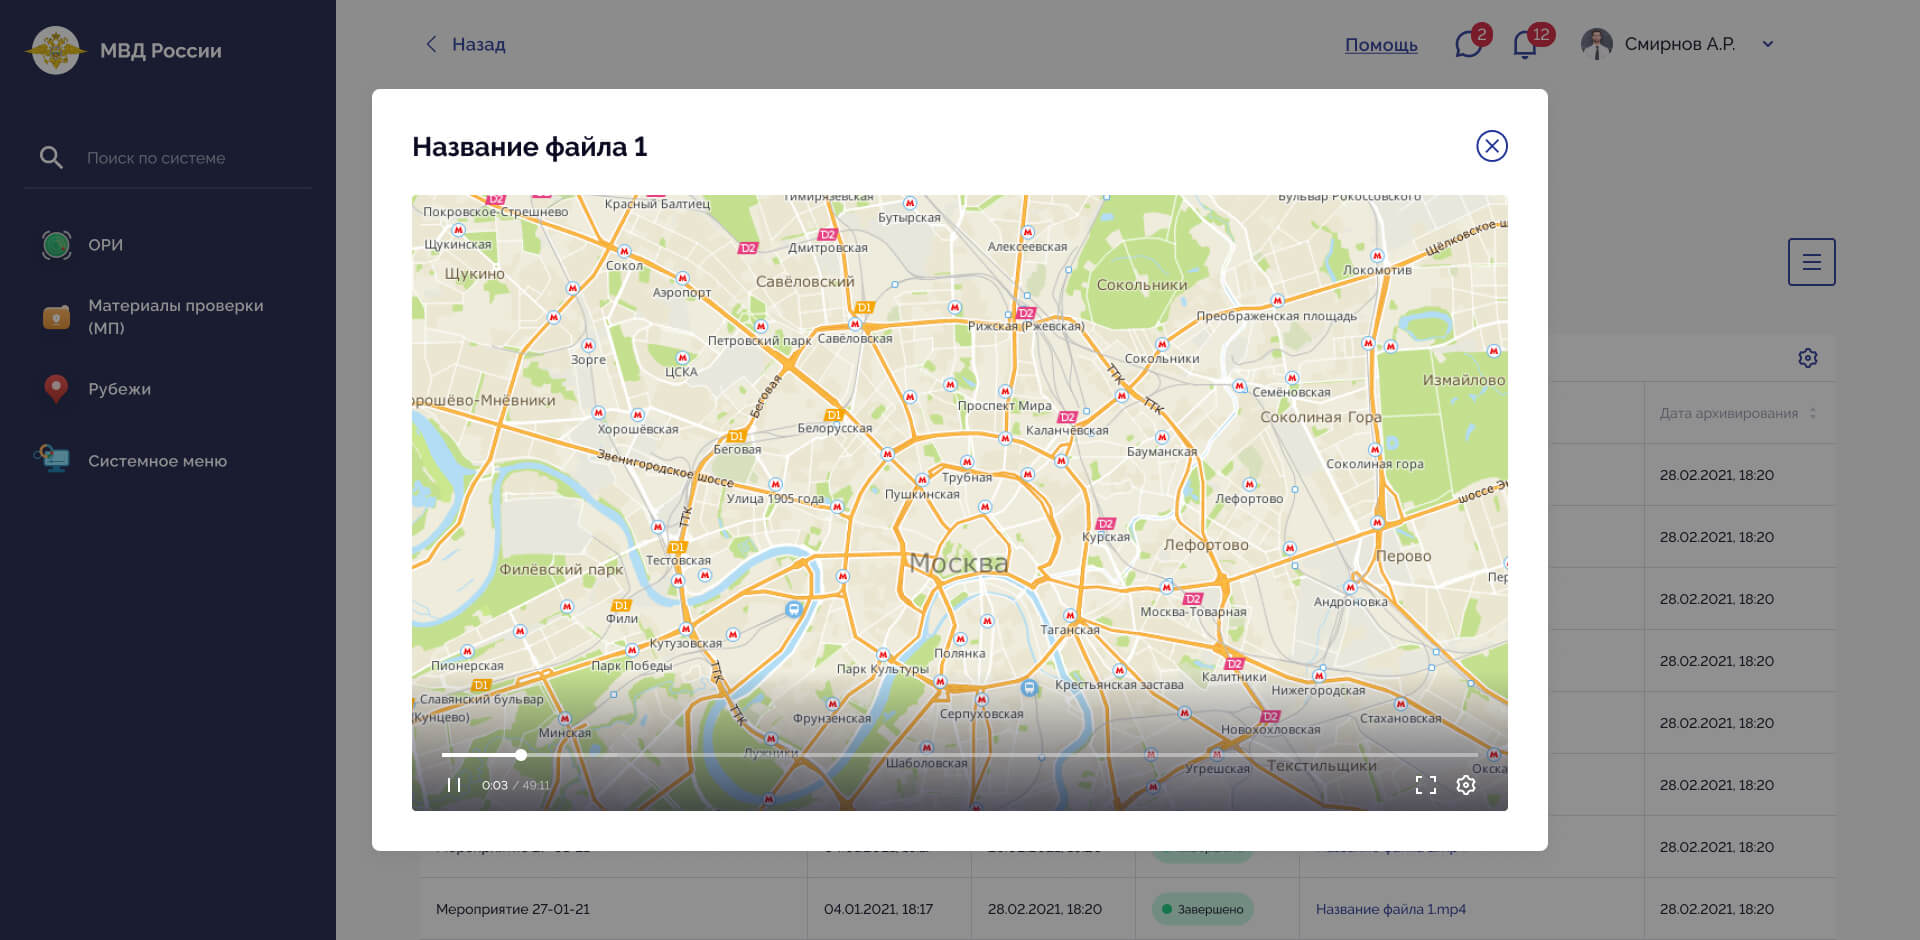Open video player settings gear
This screenshot has width=1920, height=940.
point(1466,785)
